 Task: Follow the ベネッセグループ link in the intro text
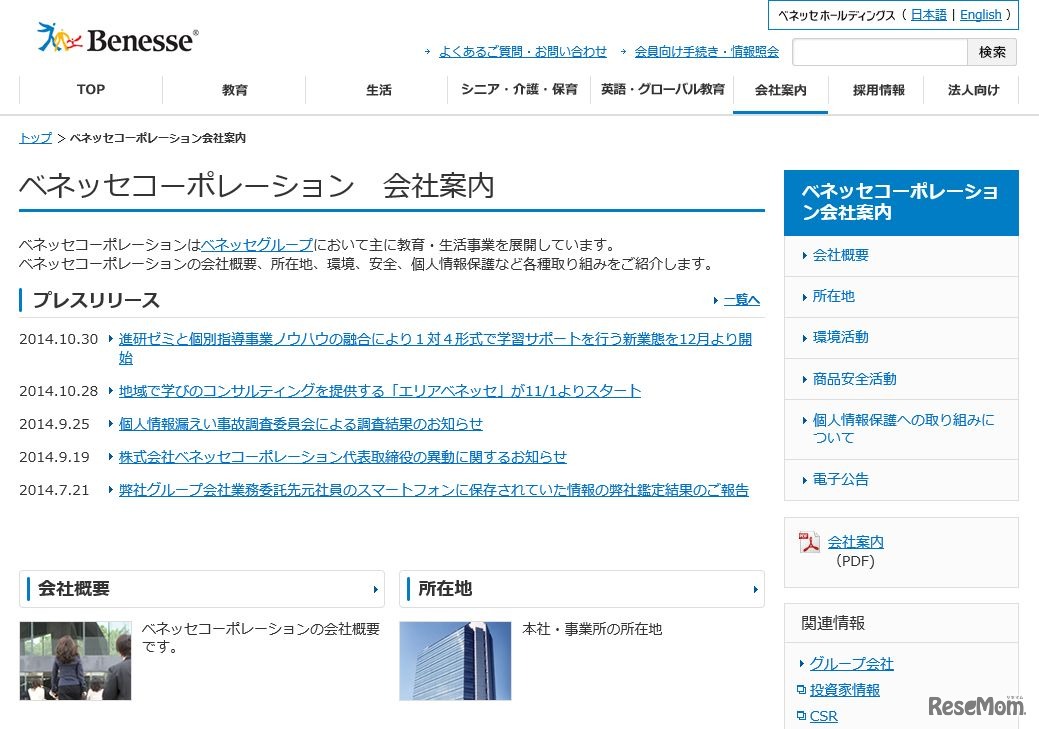coord(257,242)
